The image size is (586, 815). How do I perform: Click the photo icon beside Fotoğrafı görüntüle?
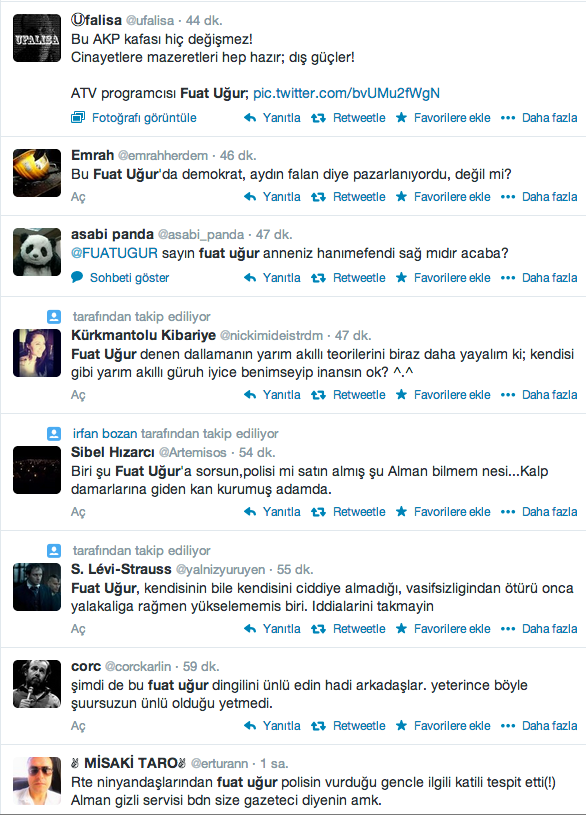point(78,117)
